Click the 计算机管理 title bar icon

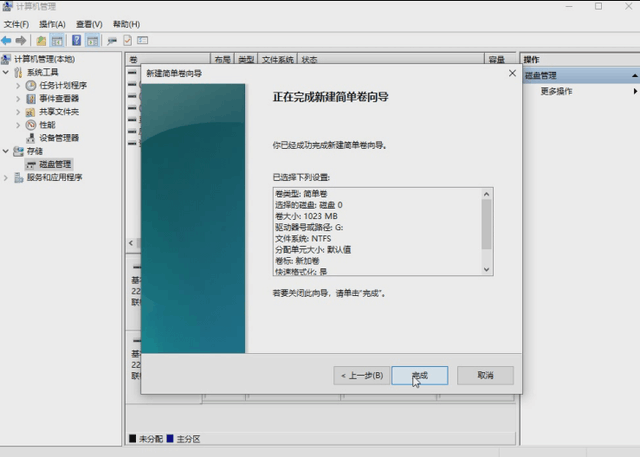pos(7,6)
